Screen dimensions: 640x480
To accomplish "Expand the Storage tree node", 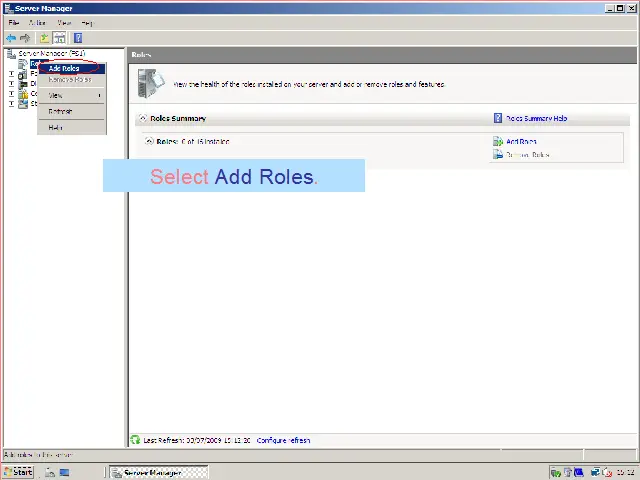I will click(x=11, y=104).
